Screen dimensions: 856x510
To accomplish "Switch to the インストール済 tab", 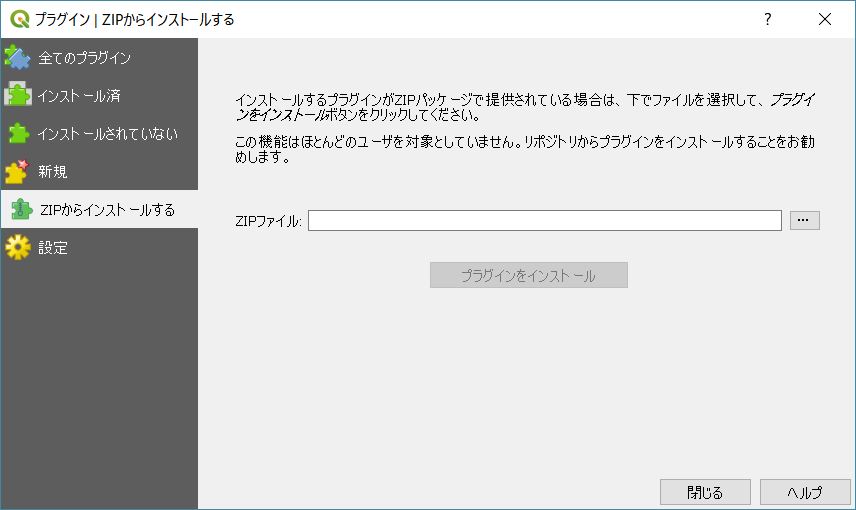I will click(99, 95).
